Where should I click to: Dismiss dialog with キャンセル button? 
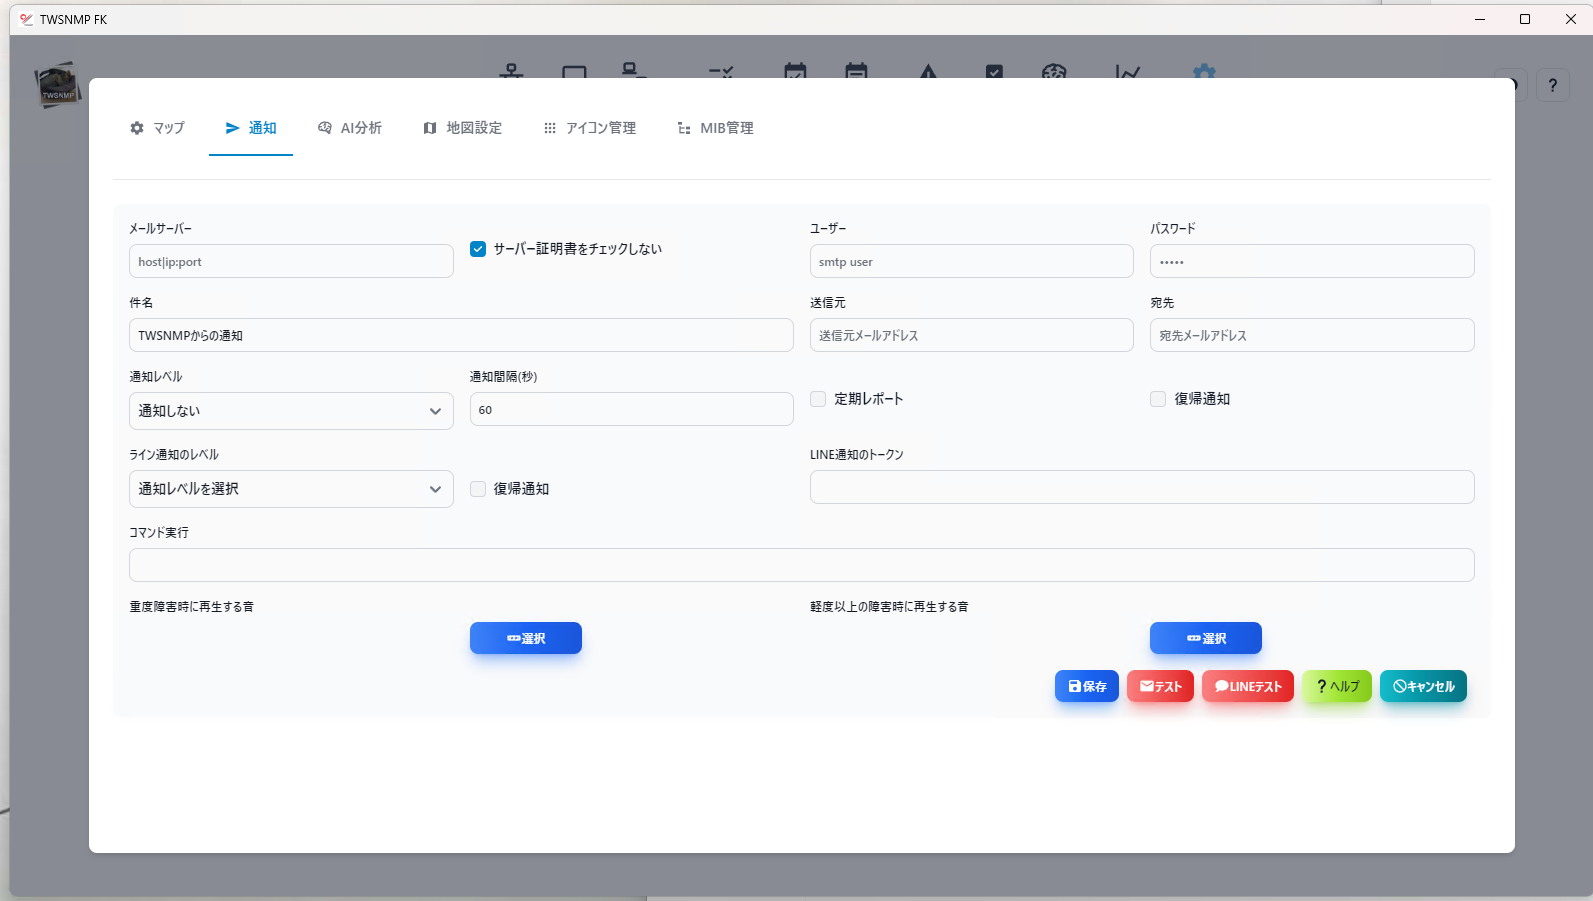click(1423, 686)
